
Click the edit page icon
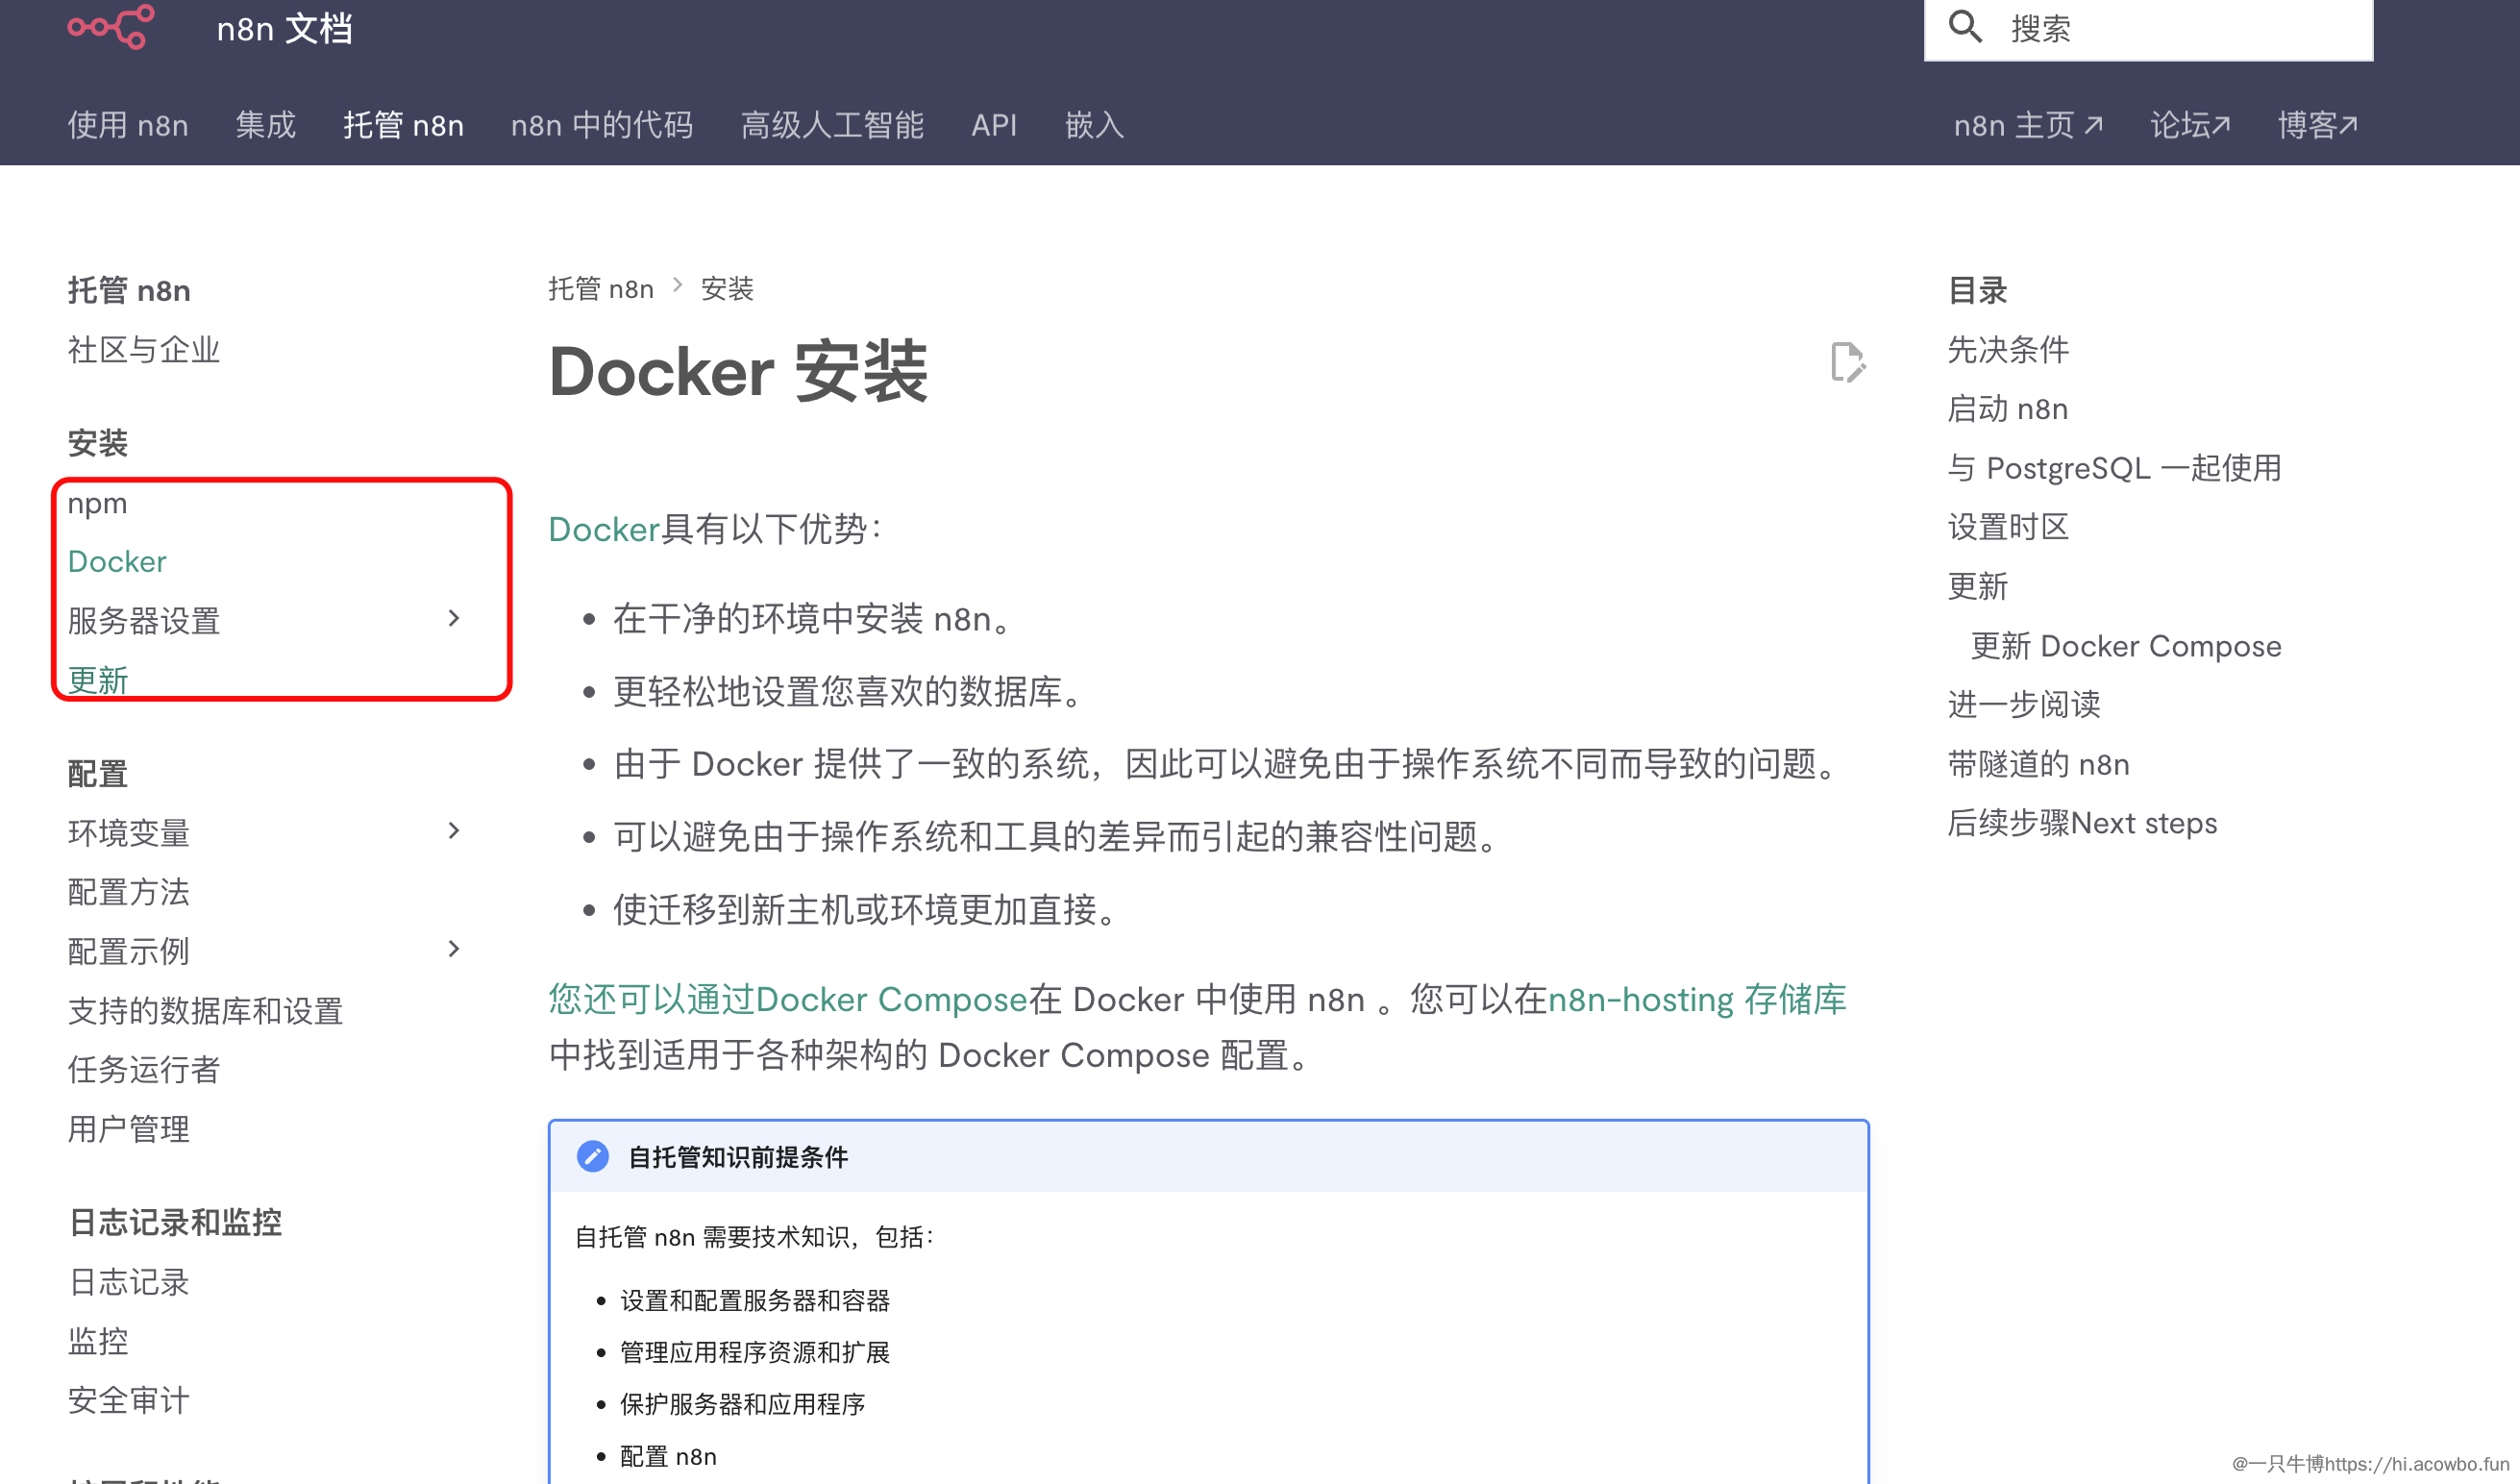(1847, 362)
